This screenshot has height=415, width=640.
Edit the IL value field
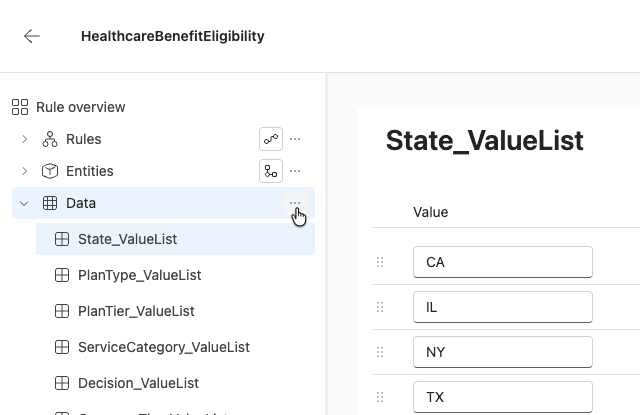pos(503,307)
